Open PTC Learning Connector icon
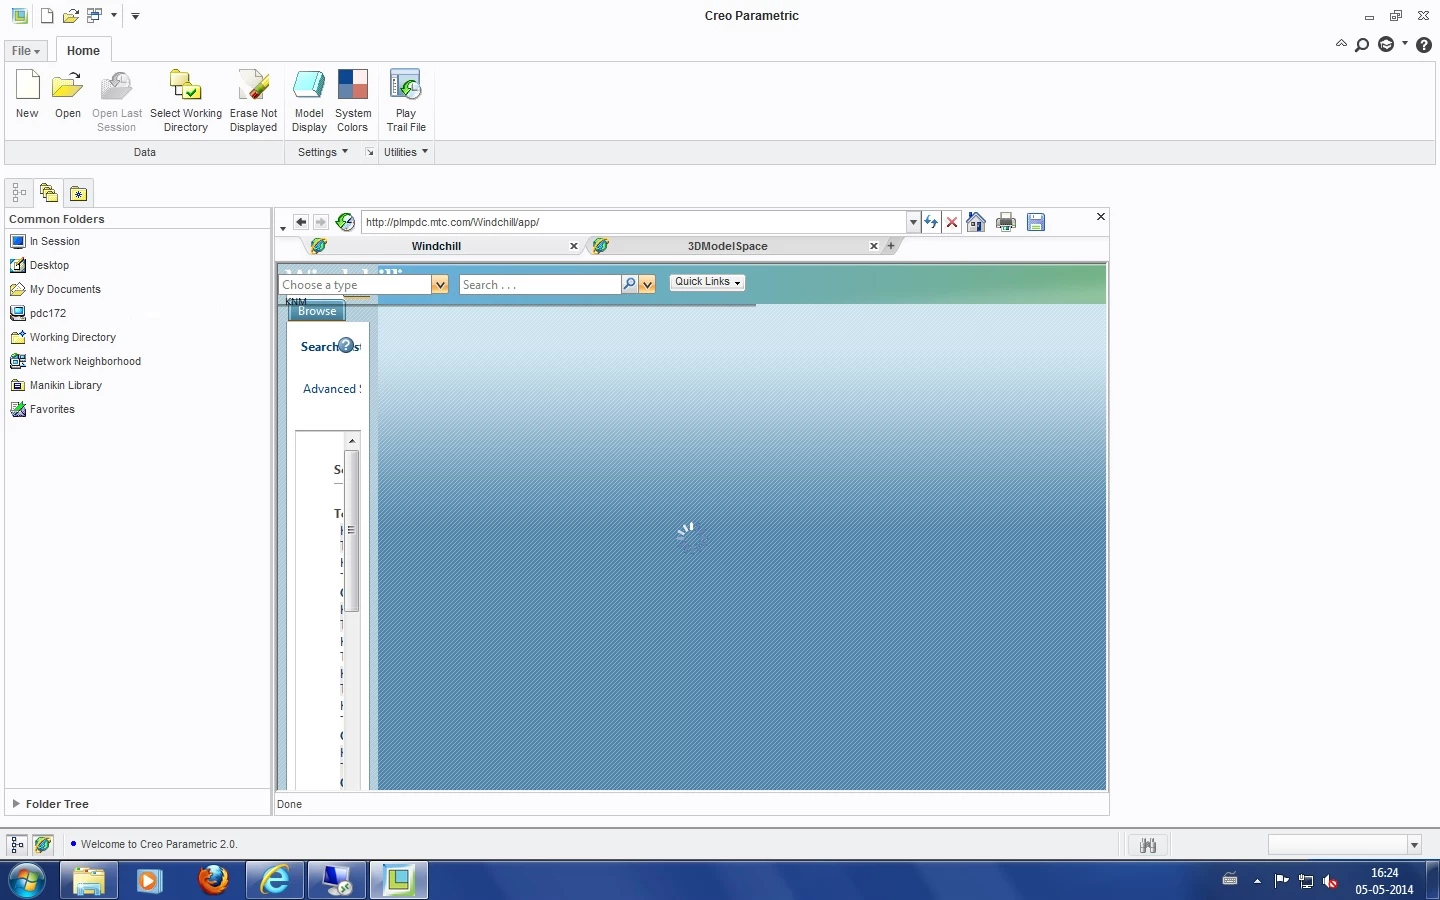The image size is (1440, 900). 1386,44
